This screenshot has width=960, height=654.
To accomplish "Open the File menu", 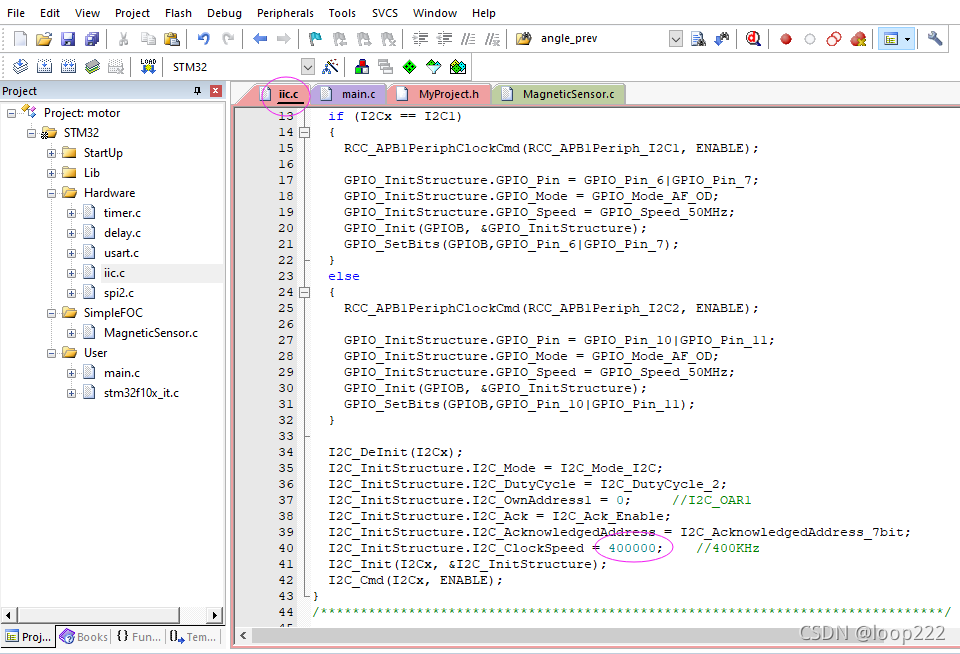I will (16, 13).
